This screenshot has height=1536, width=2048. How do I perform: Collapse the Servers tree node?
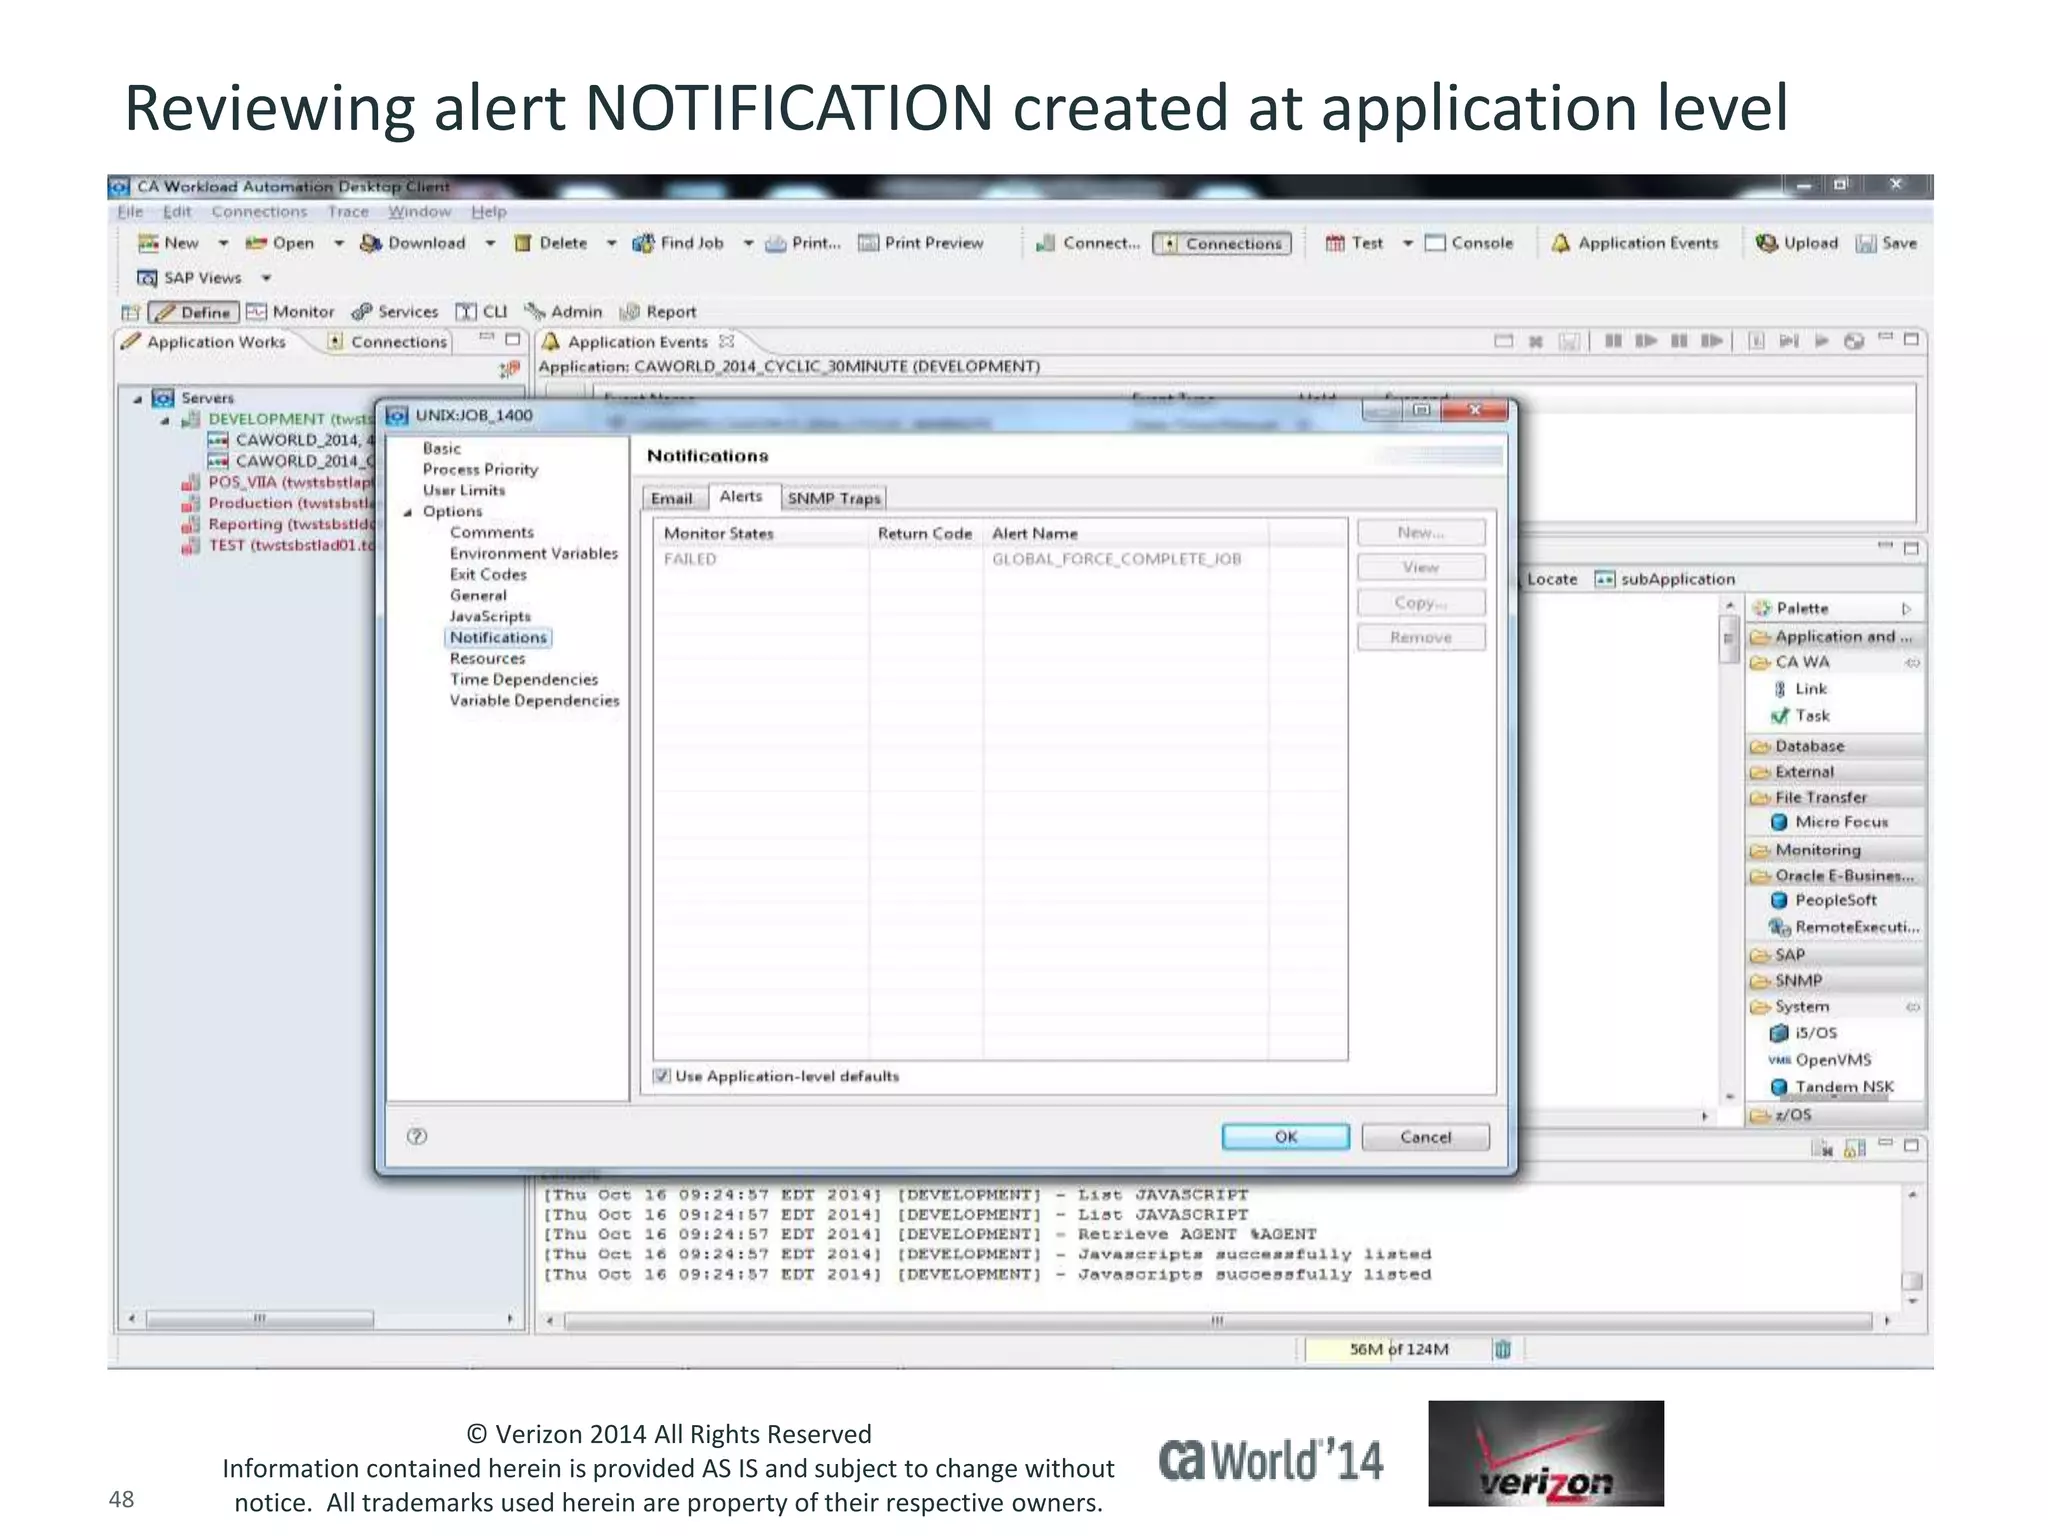click(x=138, y=398)
